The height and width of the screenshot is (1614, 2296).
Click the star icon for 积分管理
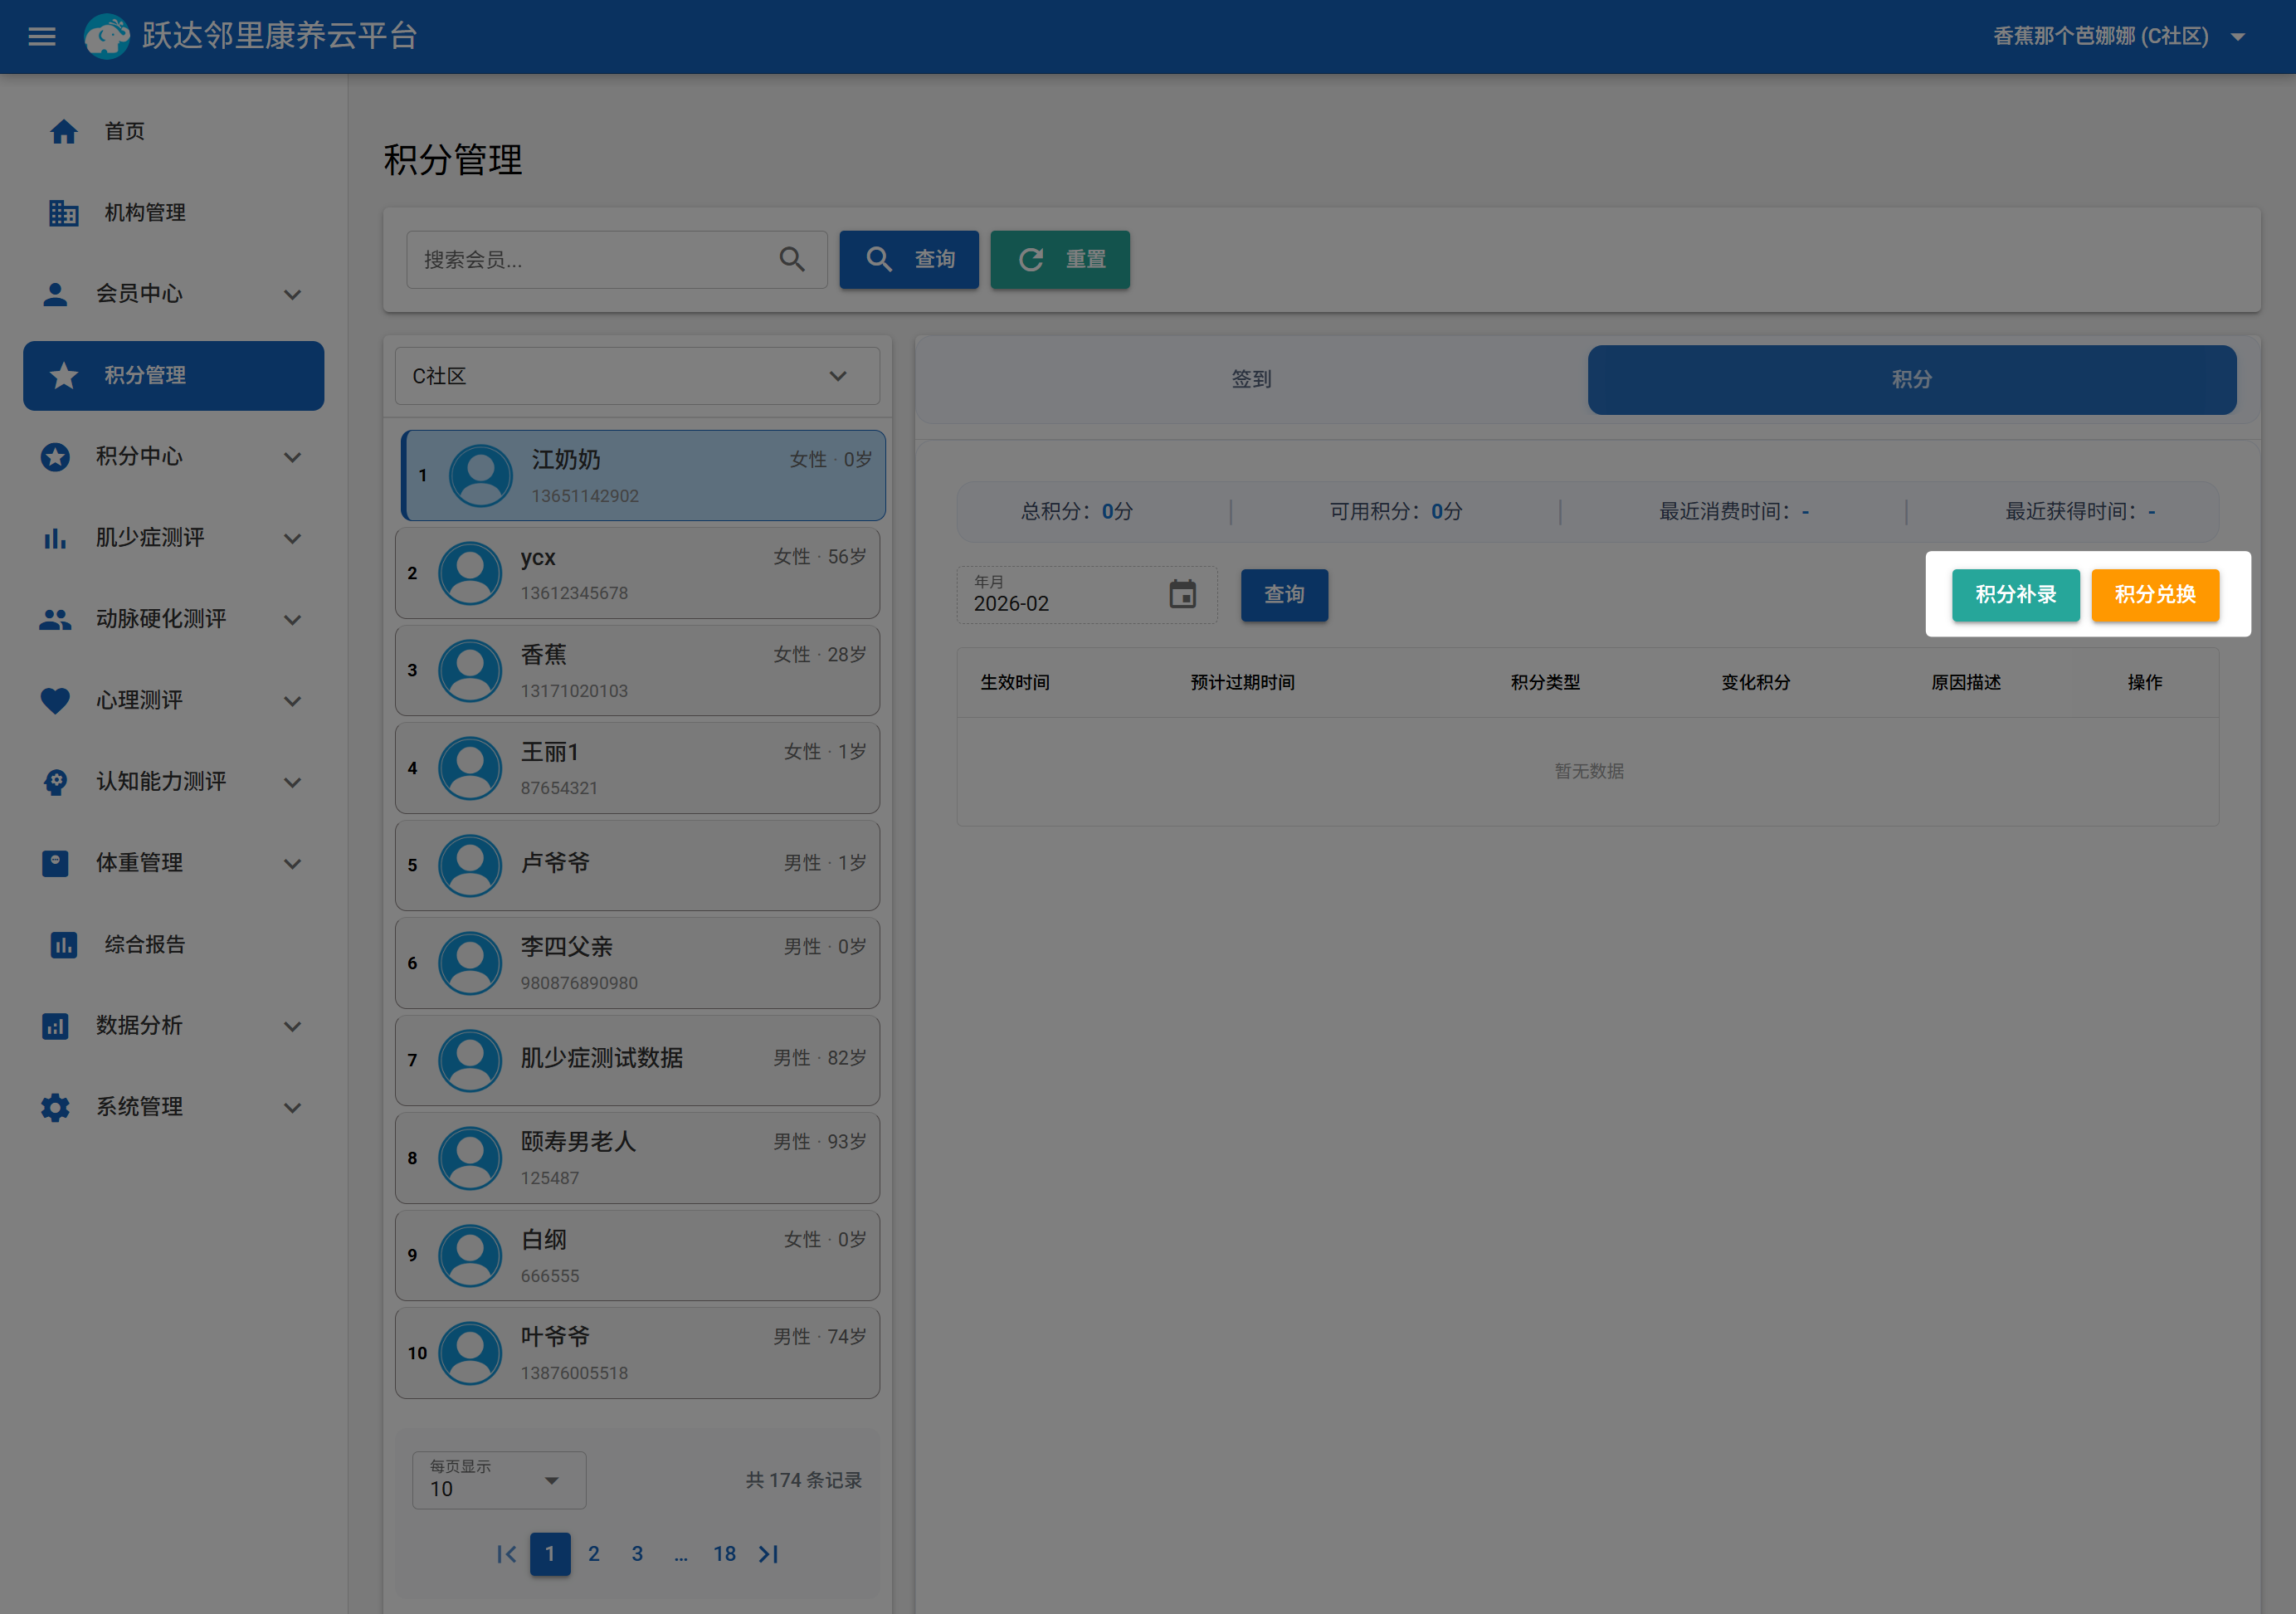[x=64, y=375]
